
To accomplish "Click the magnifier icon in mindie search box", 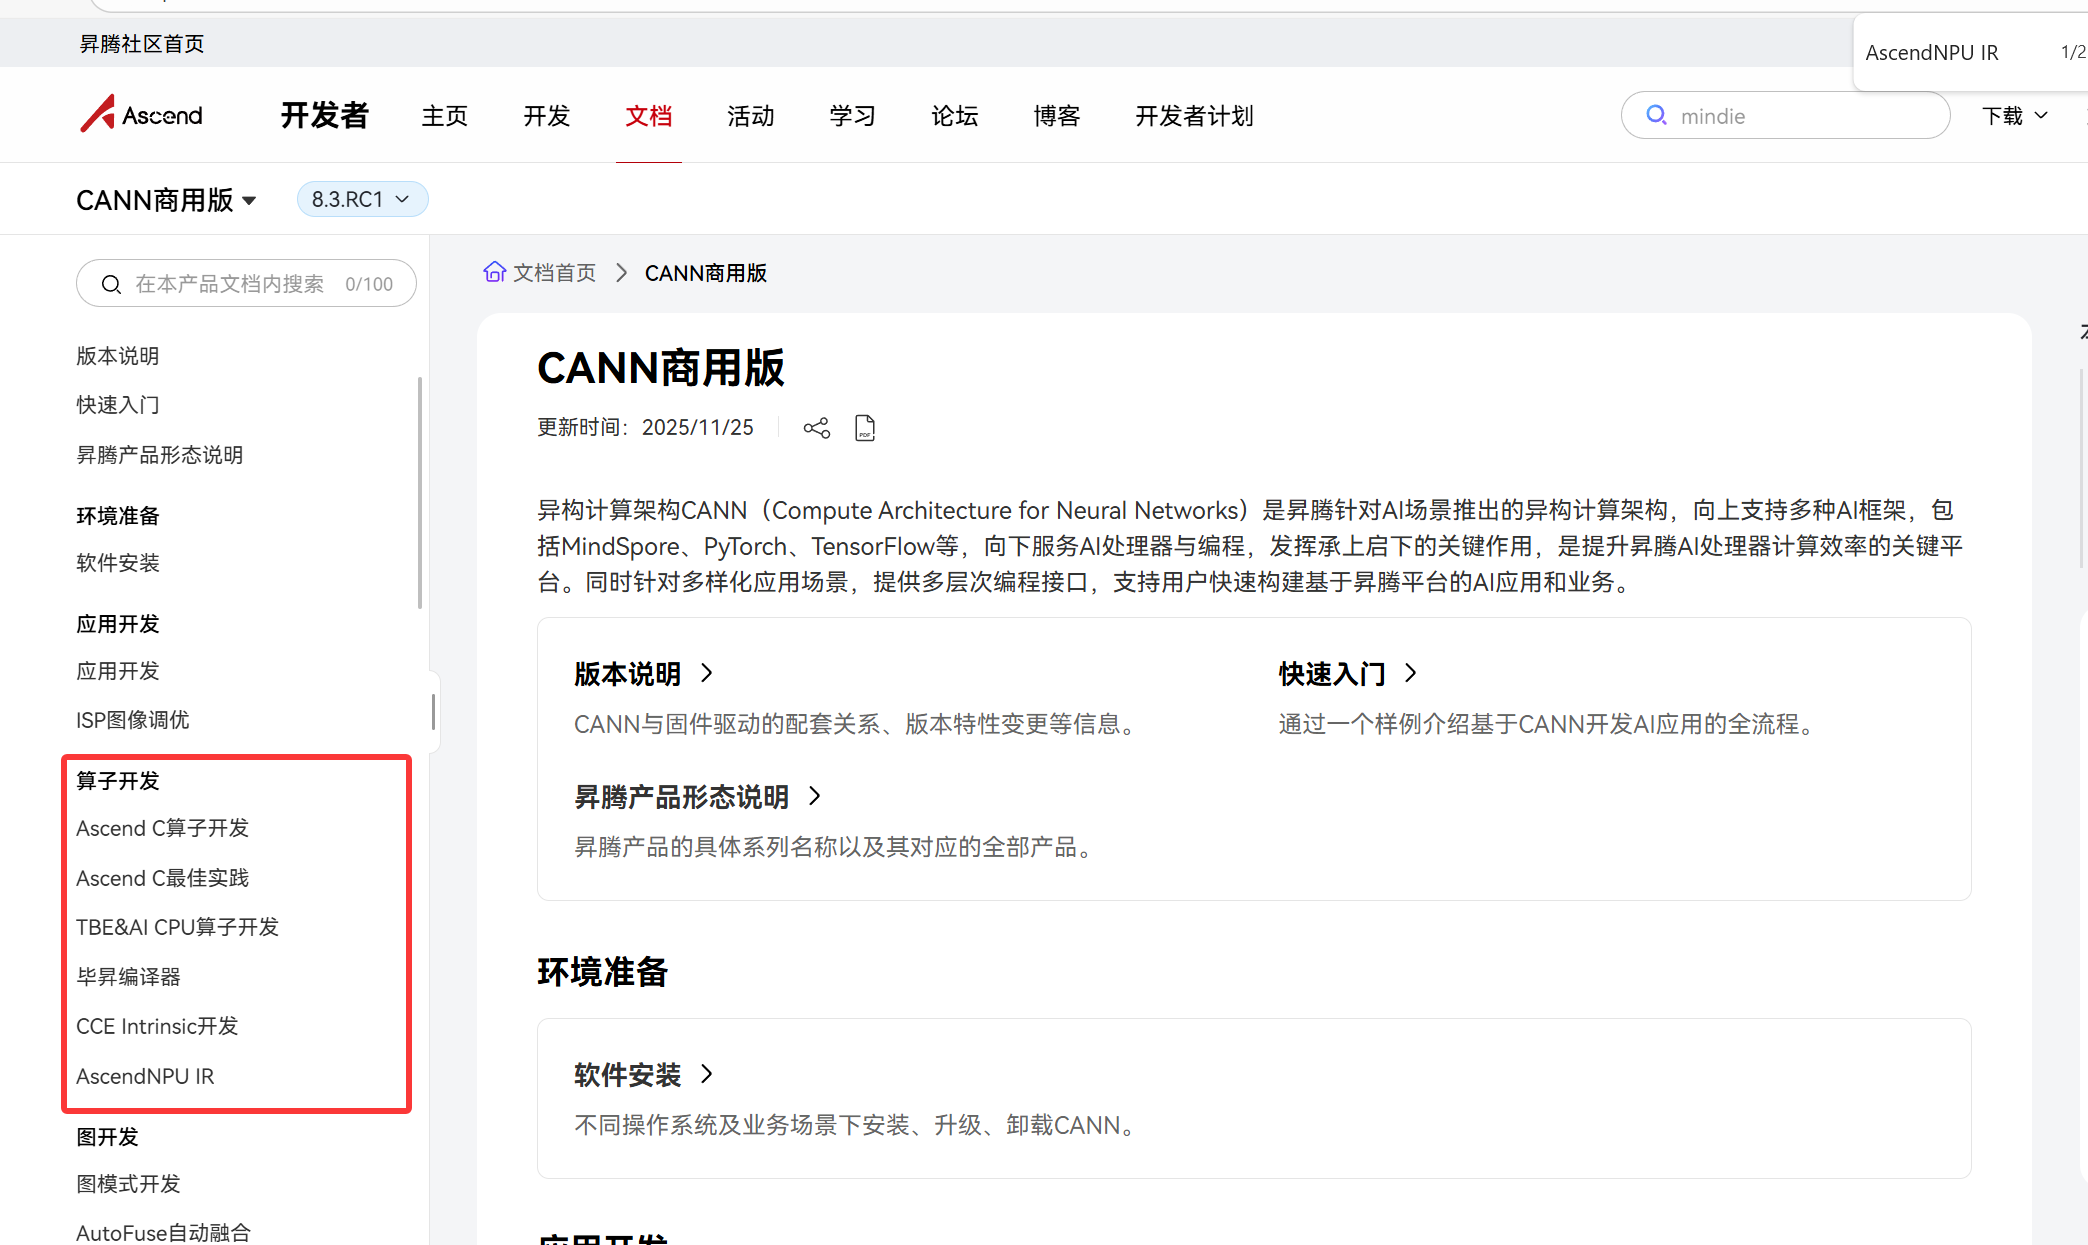I will (x=1656, y=116).
